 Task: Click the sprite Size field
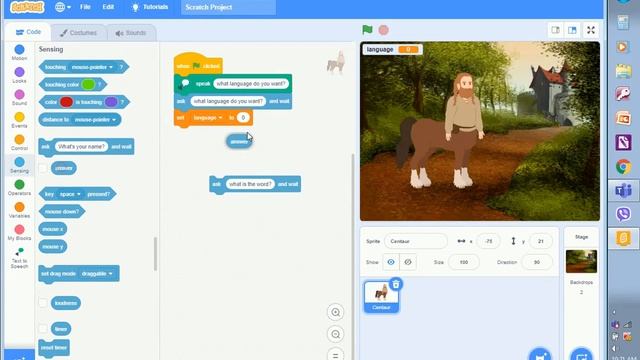tap(463, 262)
